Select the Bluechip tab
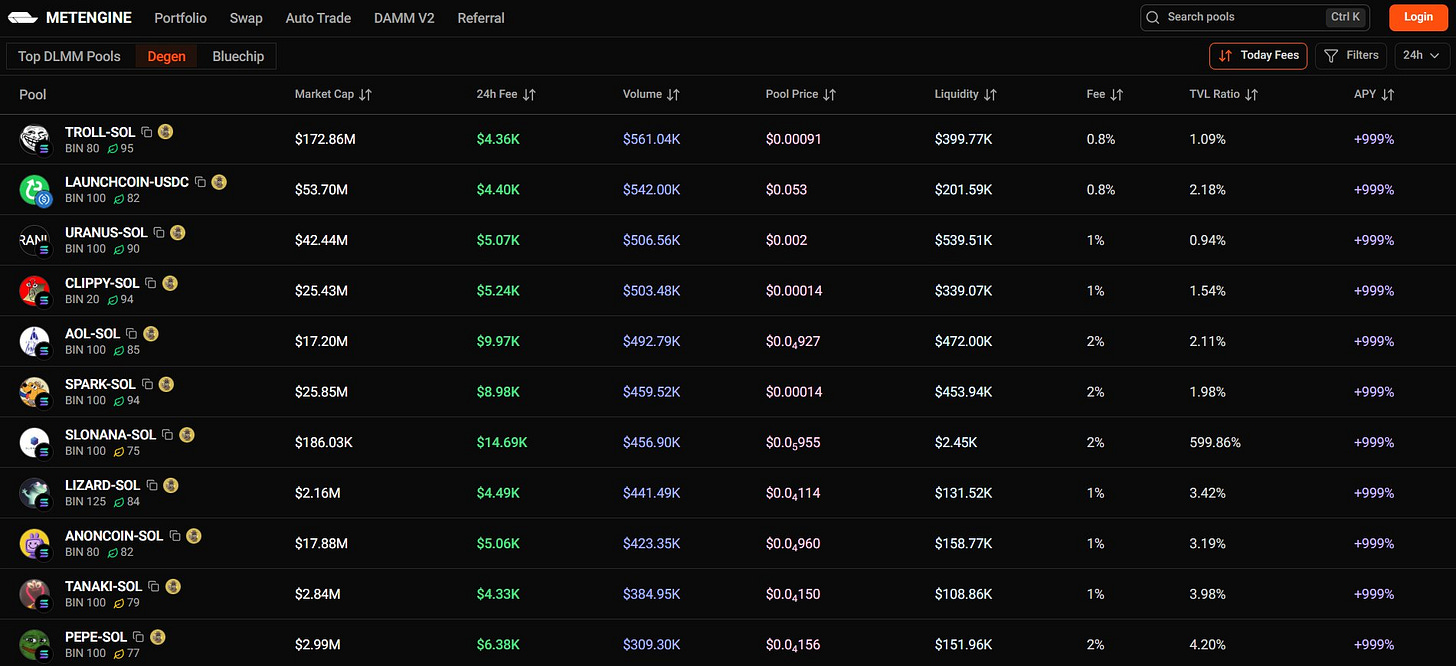 point(238,56)
